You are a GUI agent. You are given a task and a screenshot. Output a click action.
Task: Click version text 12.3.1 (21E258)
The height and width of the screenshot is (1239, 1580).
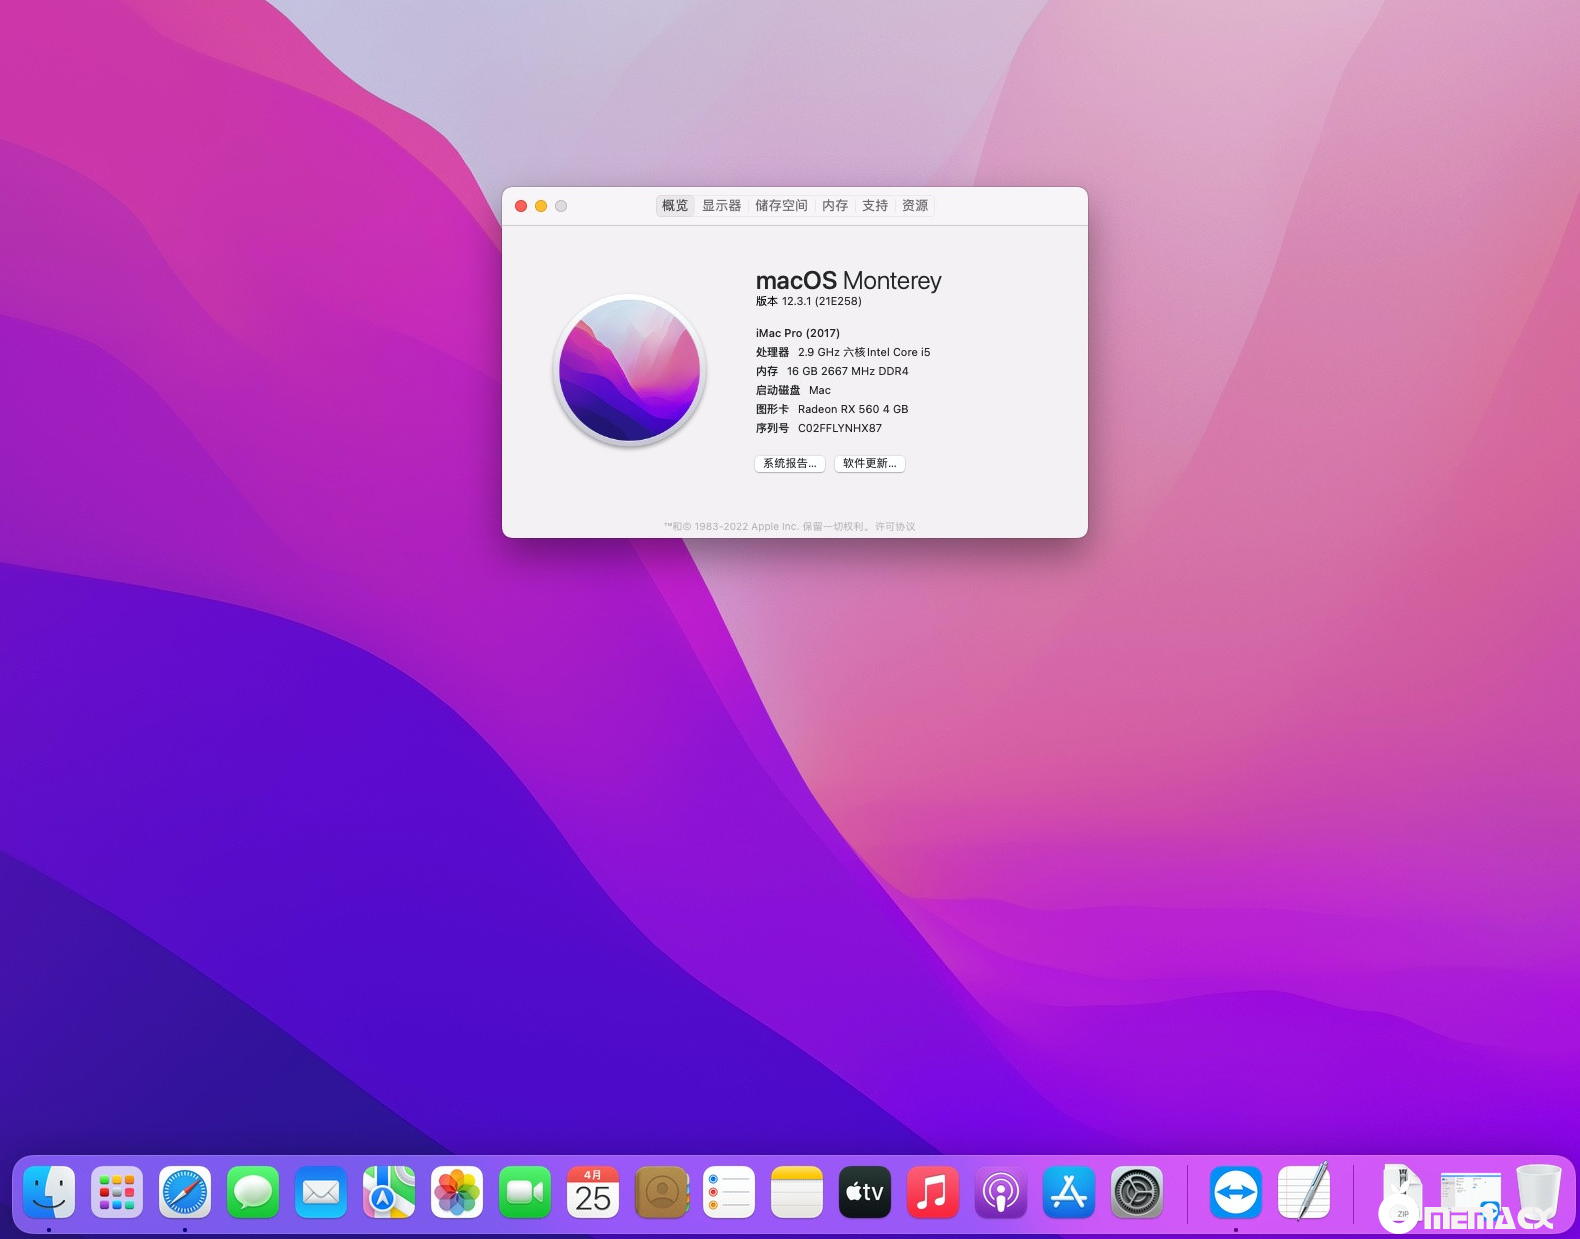(x=821, y=301)
